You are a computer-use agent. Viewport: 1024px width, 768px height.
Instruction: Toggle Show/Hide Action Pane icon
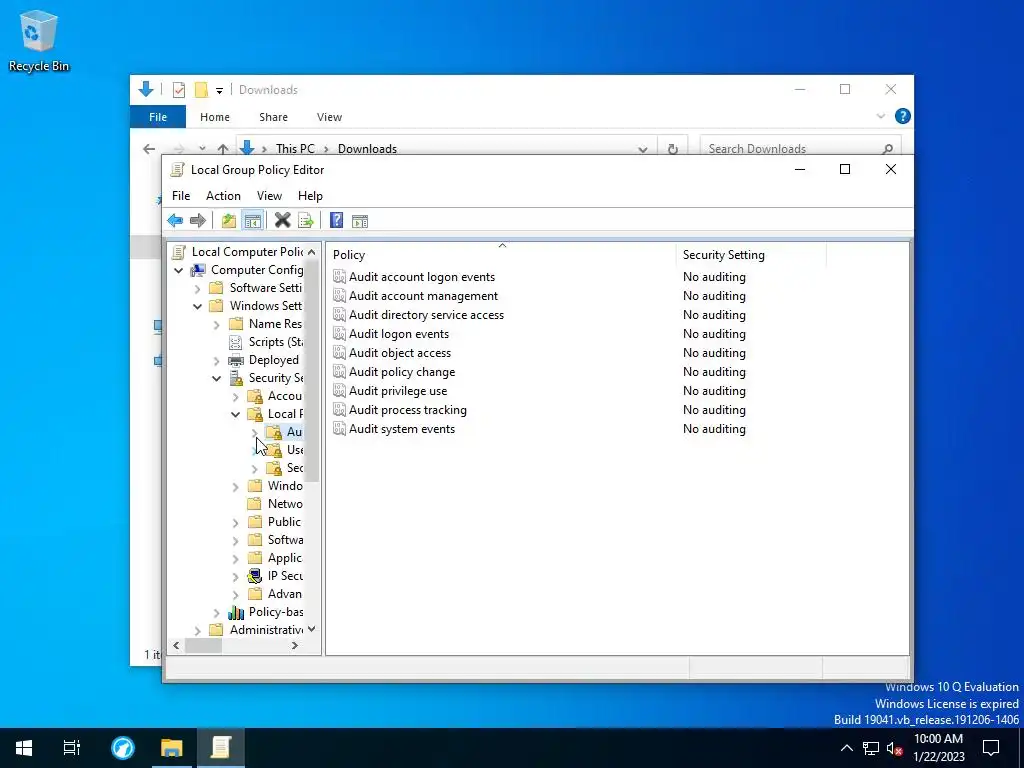pos(360,221)
